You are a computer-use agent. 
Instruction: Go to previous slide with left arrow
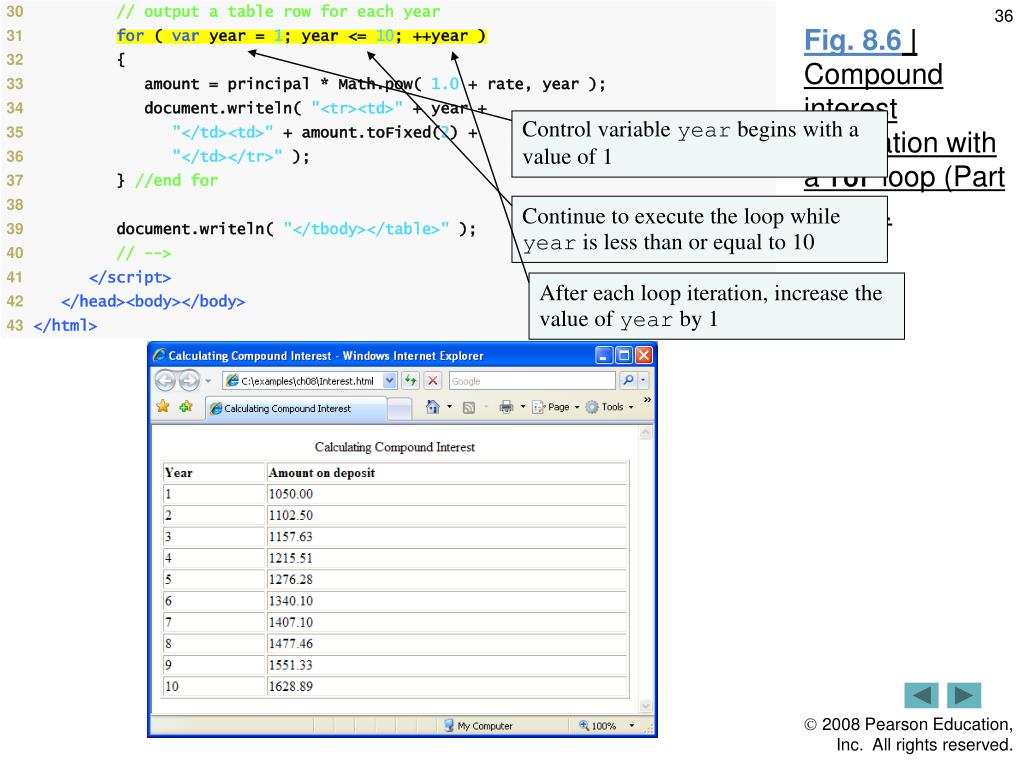pyautogui.click(x=921, y=695)
